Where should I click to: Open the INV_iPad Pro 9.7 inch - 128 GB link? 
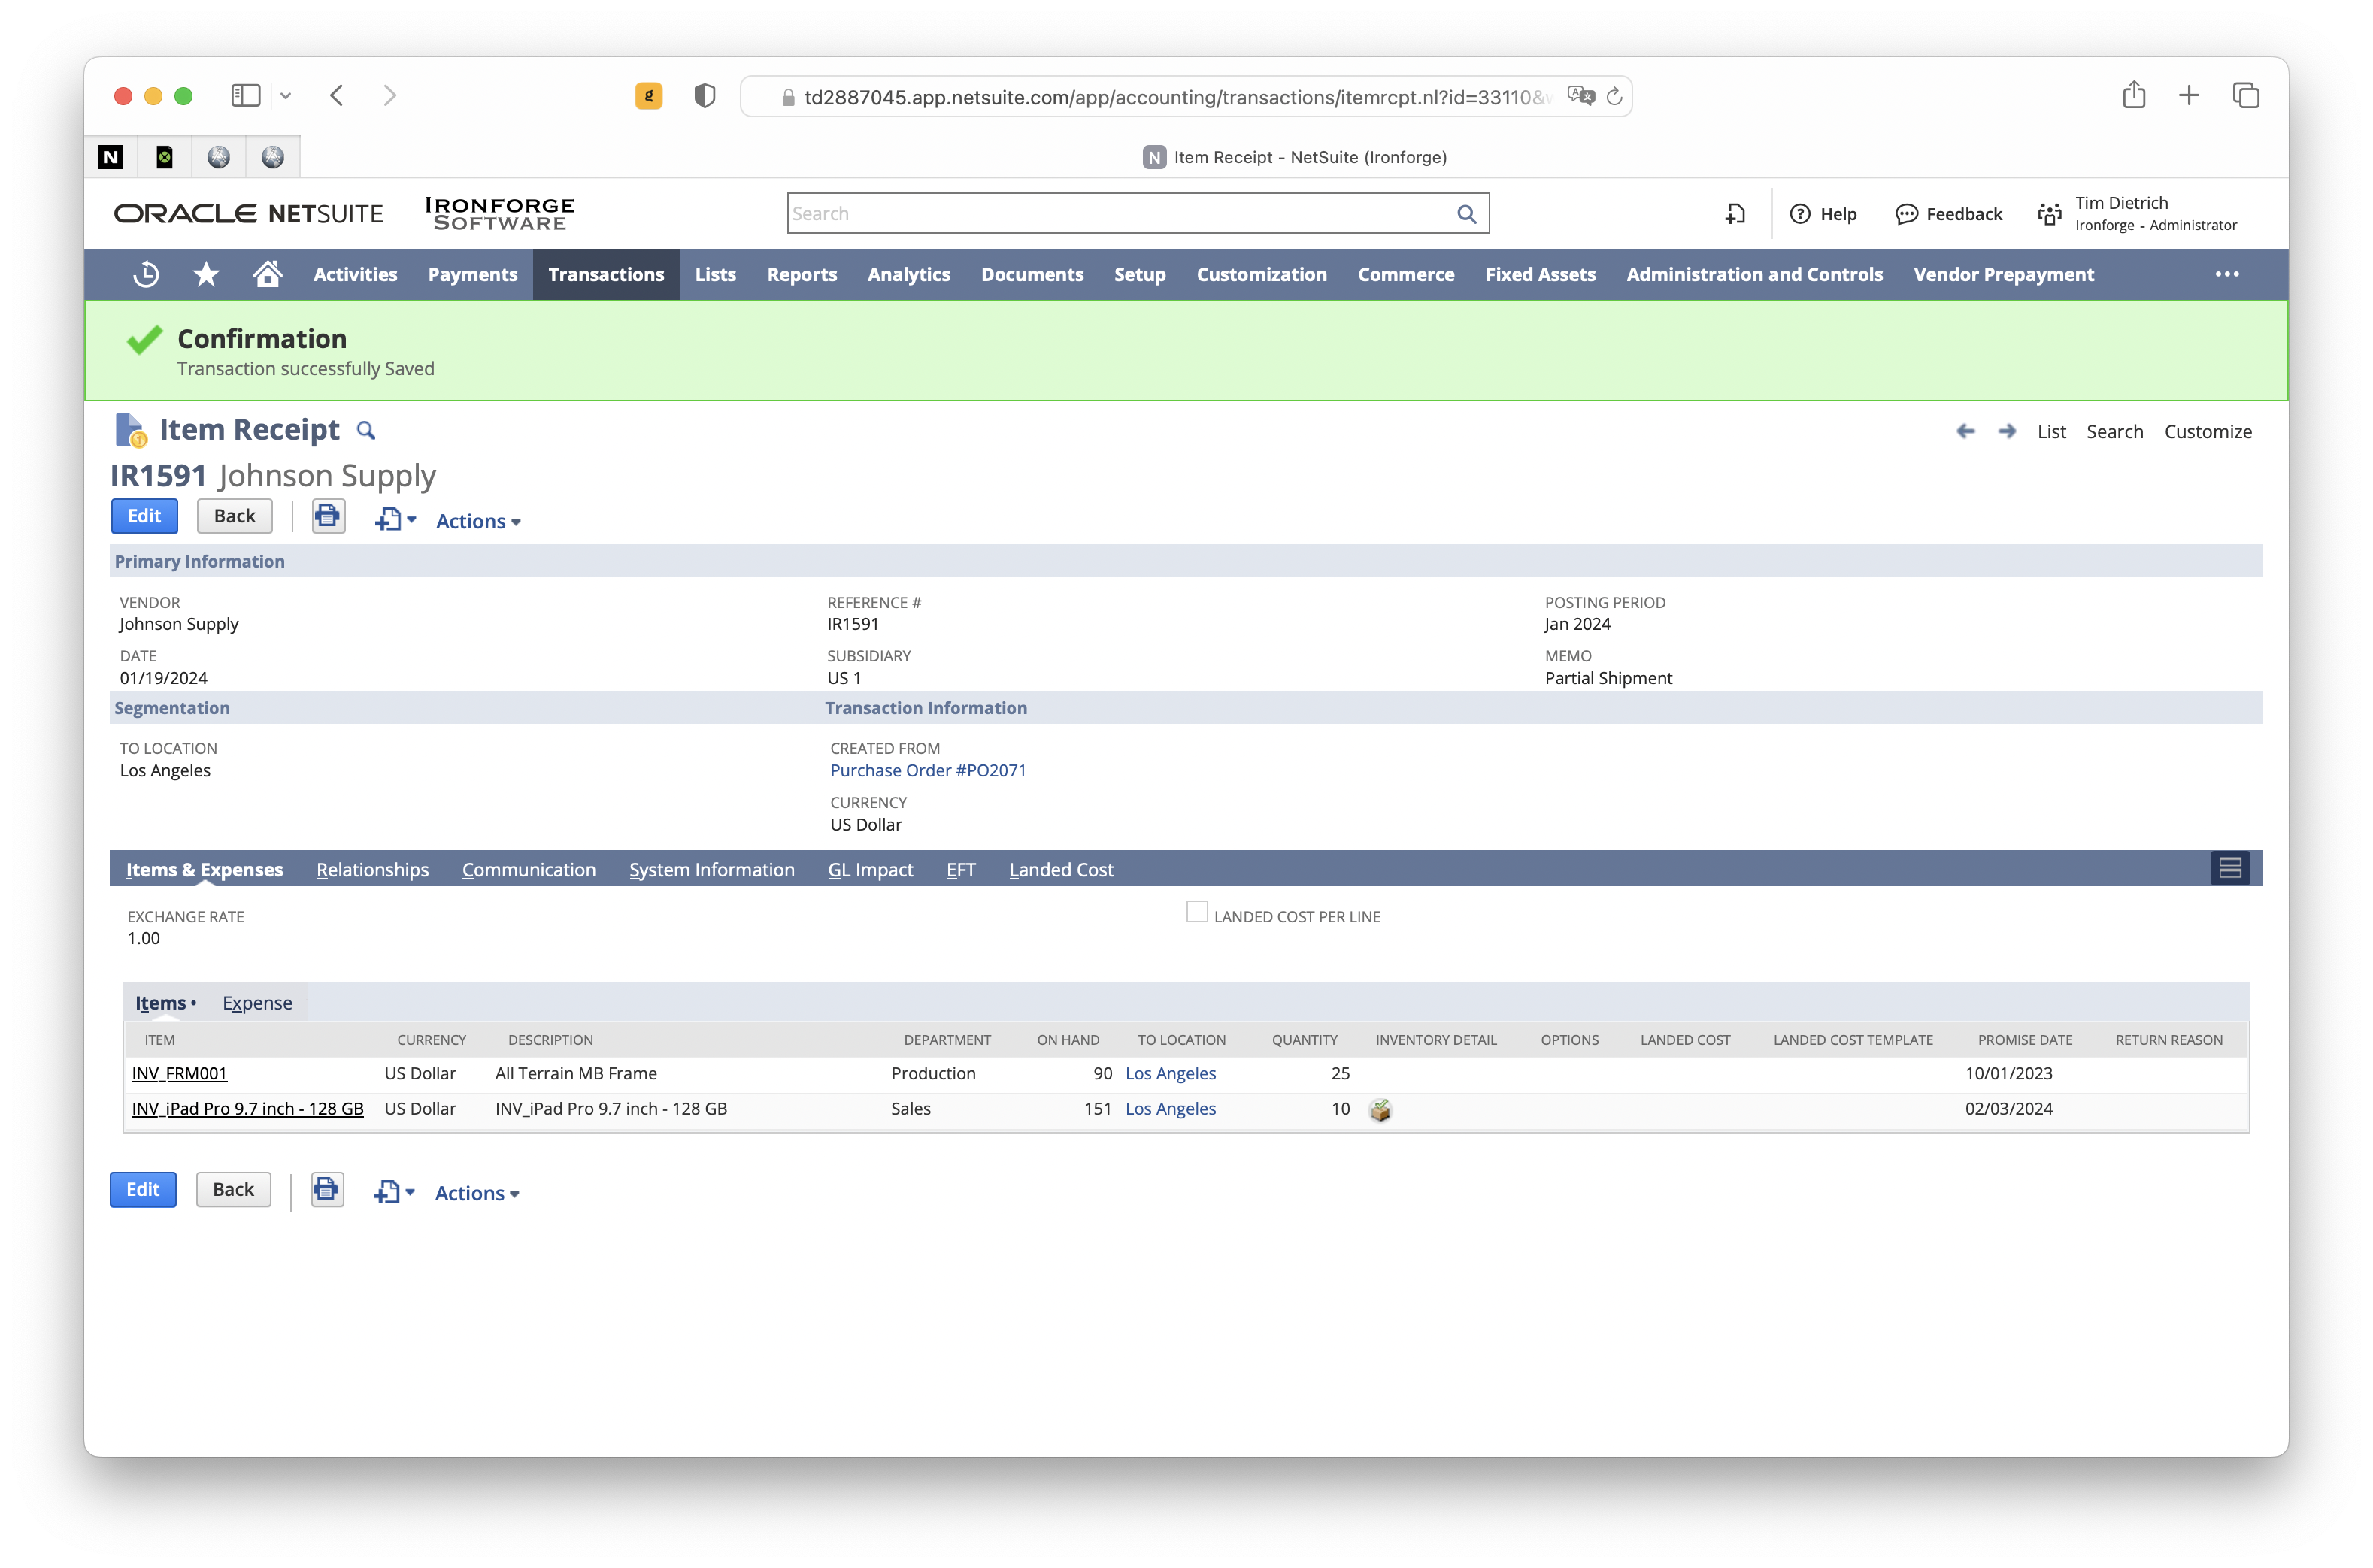(247, 1108)
